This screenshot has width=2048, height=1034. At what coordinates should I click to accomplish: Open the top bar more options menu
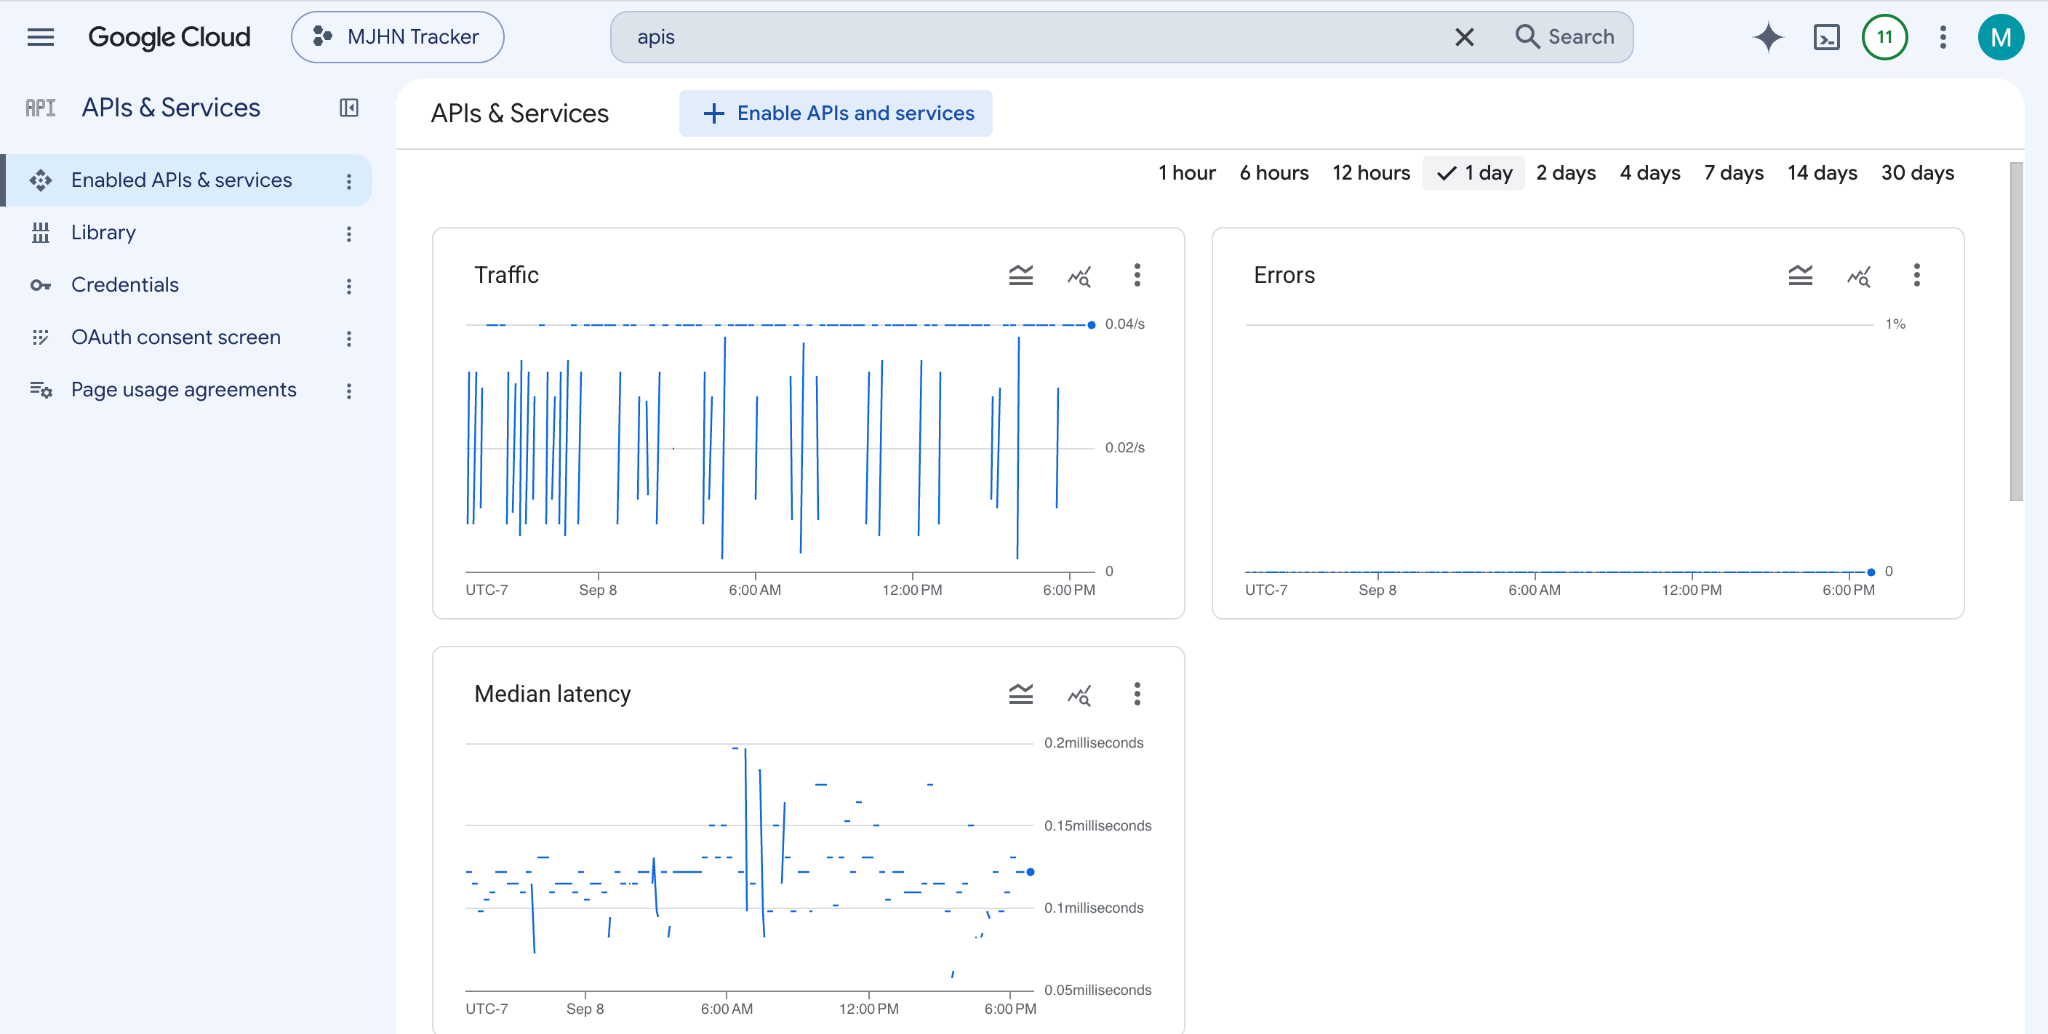[1943, 37]
